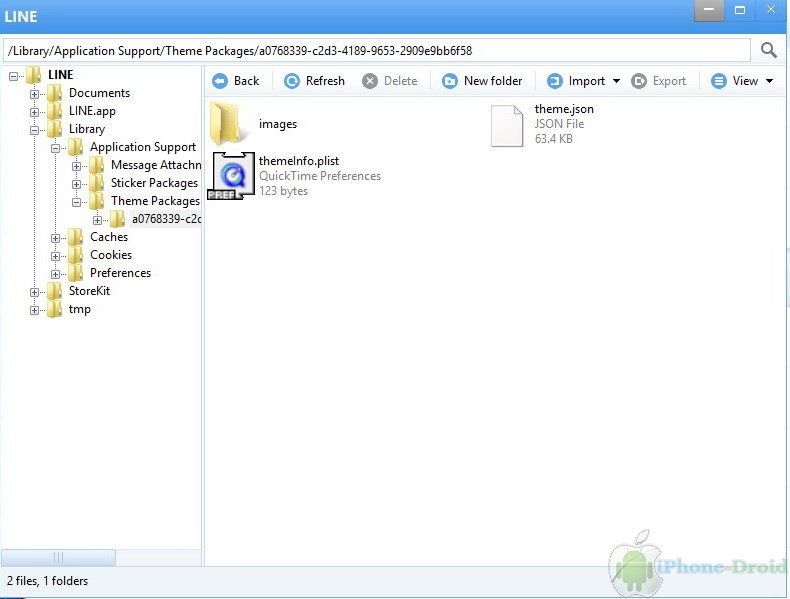Click the LINE.app folder icon
Viewport: 790px width, 599px height.
pyautogui.click(x=54, y=111)
